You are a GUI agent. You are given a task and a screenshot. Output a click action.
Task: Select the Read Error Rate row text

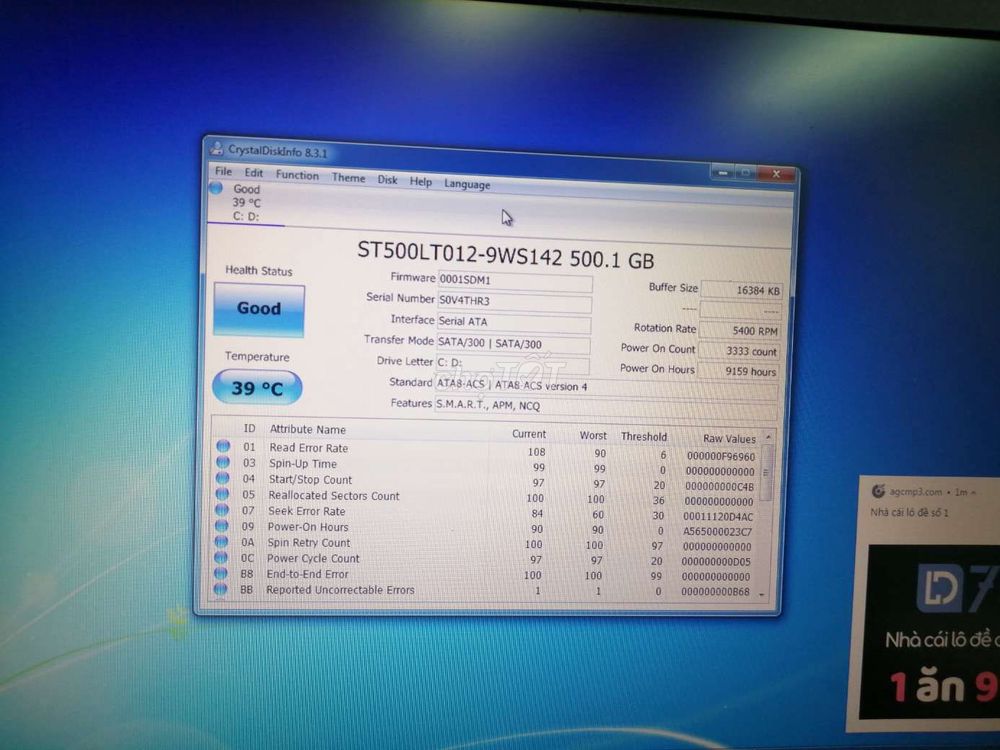[309, 448]
